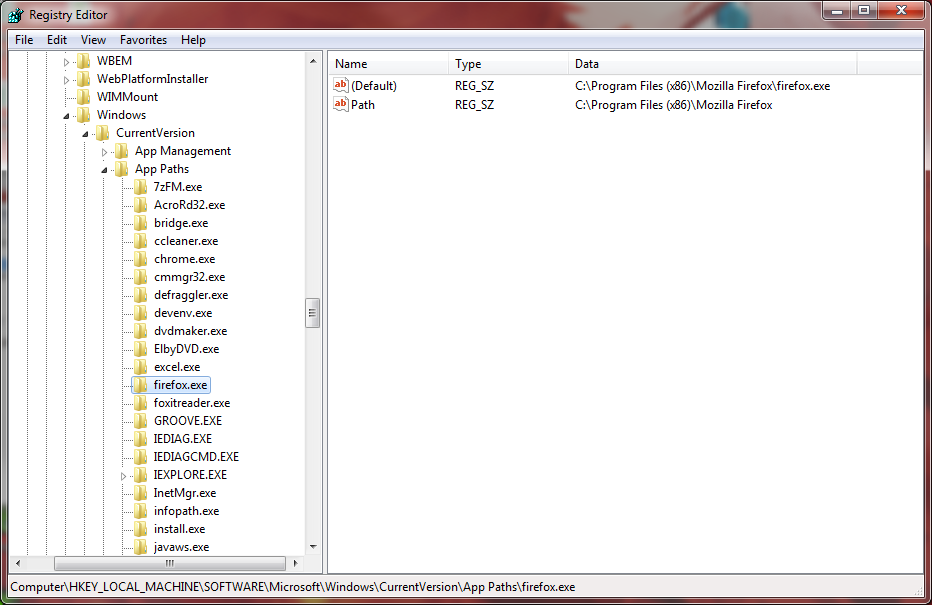
Task: Open the View menu
Action: pos(93,40)
